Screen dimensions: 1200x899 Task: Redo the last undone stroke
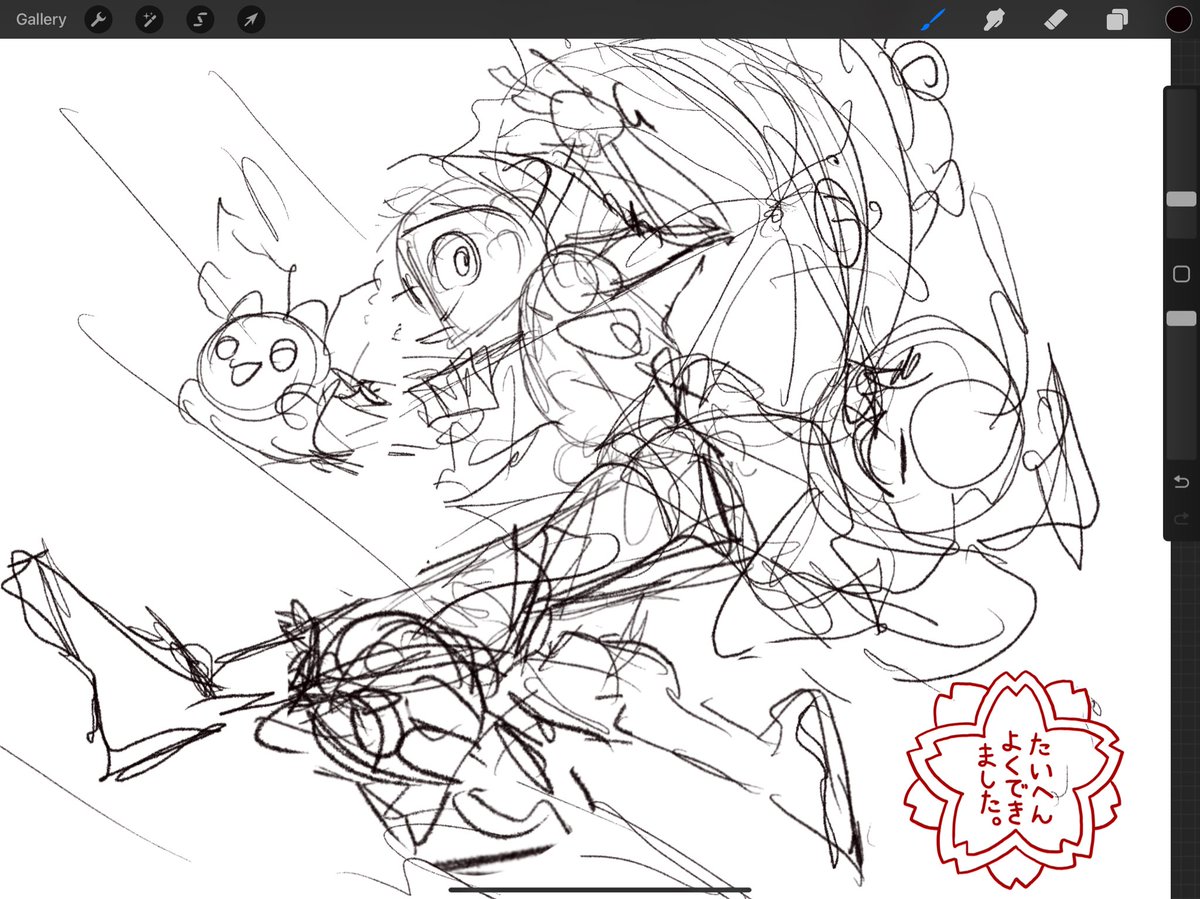tap(1181, 518)
